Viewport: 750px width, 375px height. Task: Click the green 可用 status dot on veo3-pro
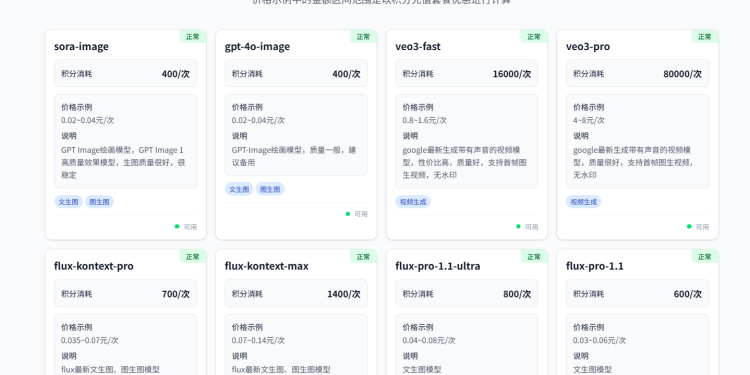[x=689, y=226]
